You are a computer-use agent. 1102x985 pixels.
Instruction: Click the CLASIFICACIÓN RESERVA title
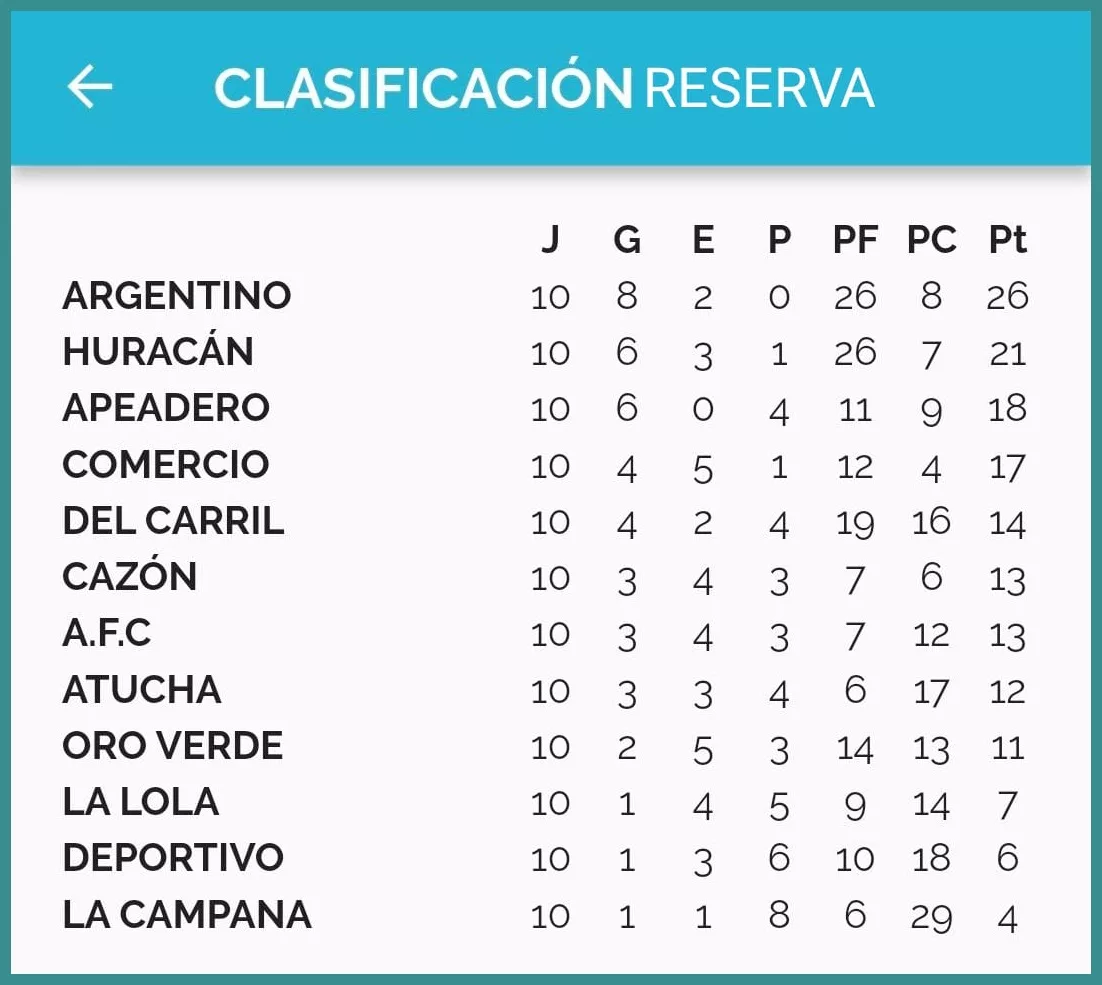pos(544,88)
